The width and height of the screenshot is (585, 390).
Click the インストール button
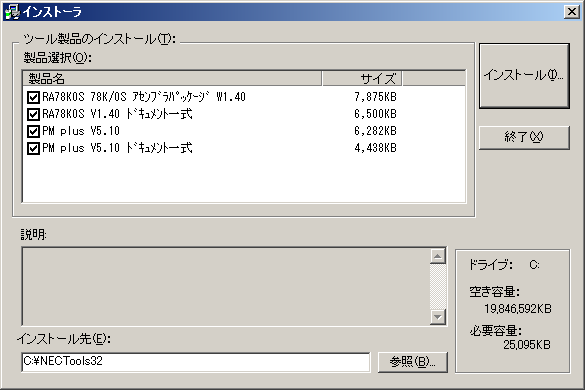[x=524, y=76]
